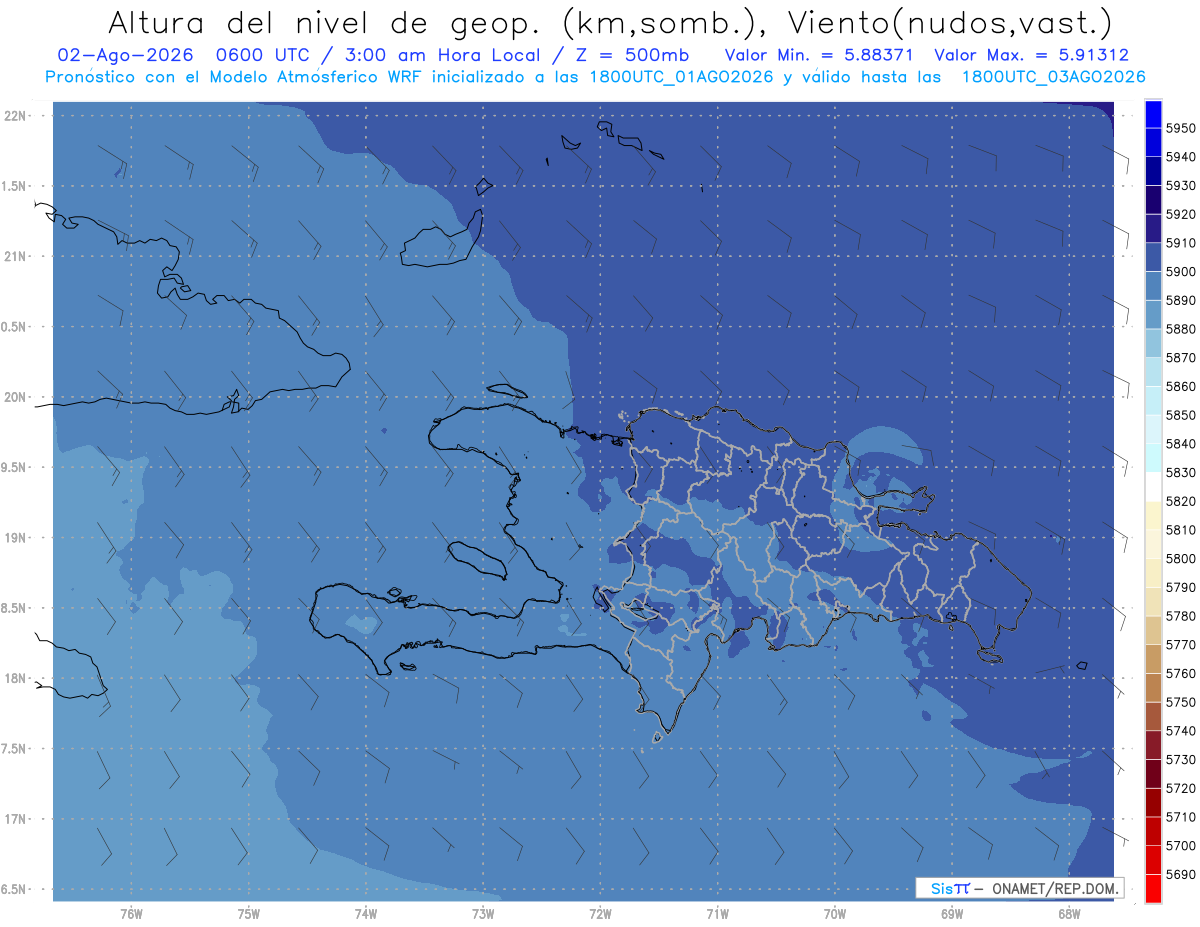1200x927 pixels.
Task: Click the 5890 legend label
Action: coord(1181,300)
